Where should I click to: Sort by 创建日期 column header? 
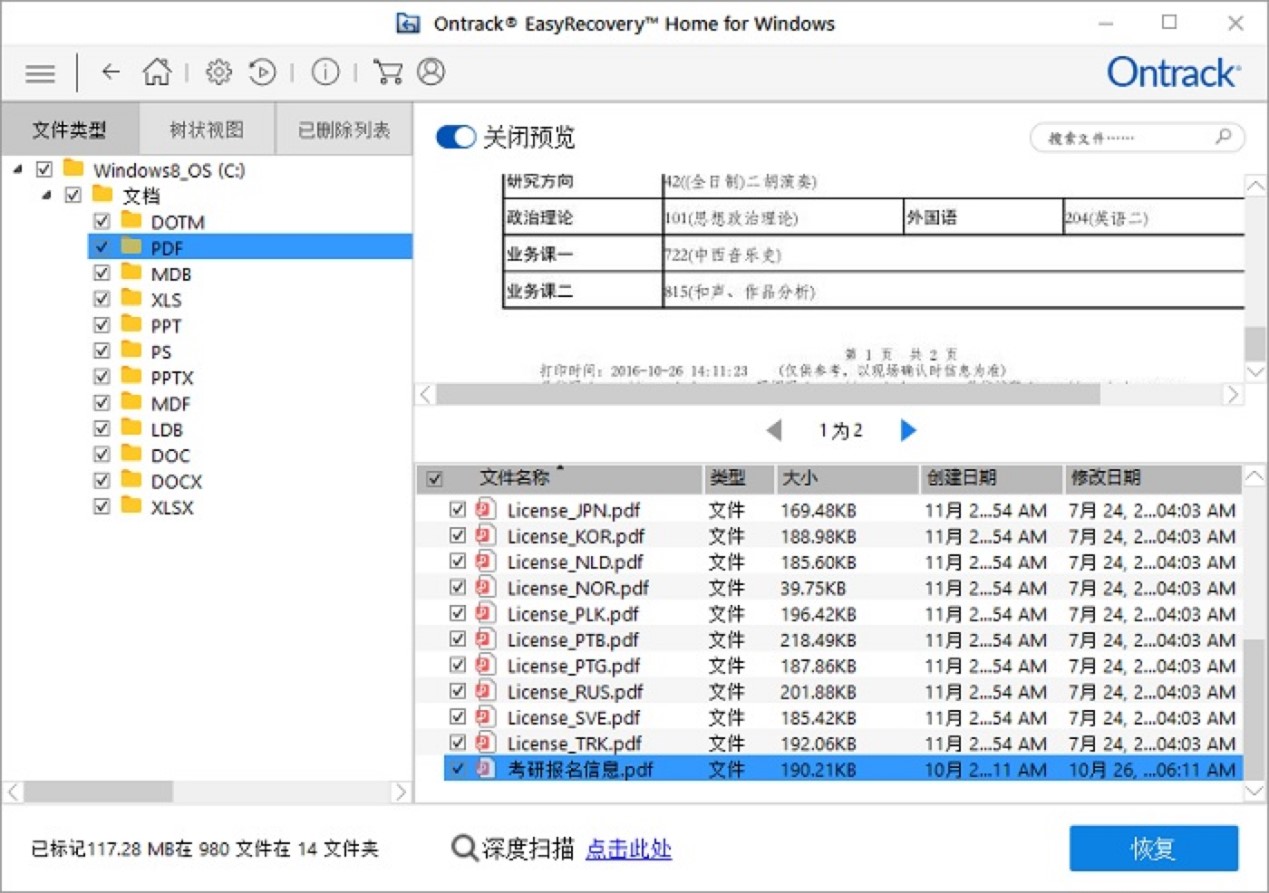tap(991, 479)
